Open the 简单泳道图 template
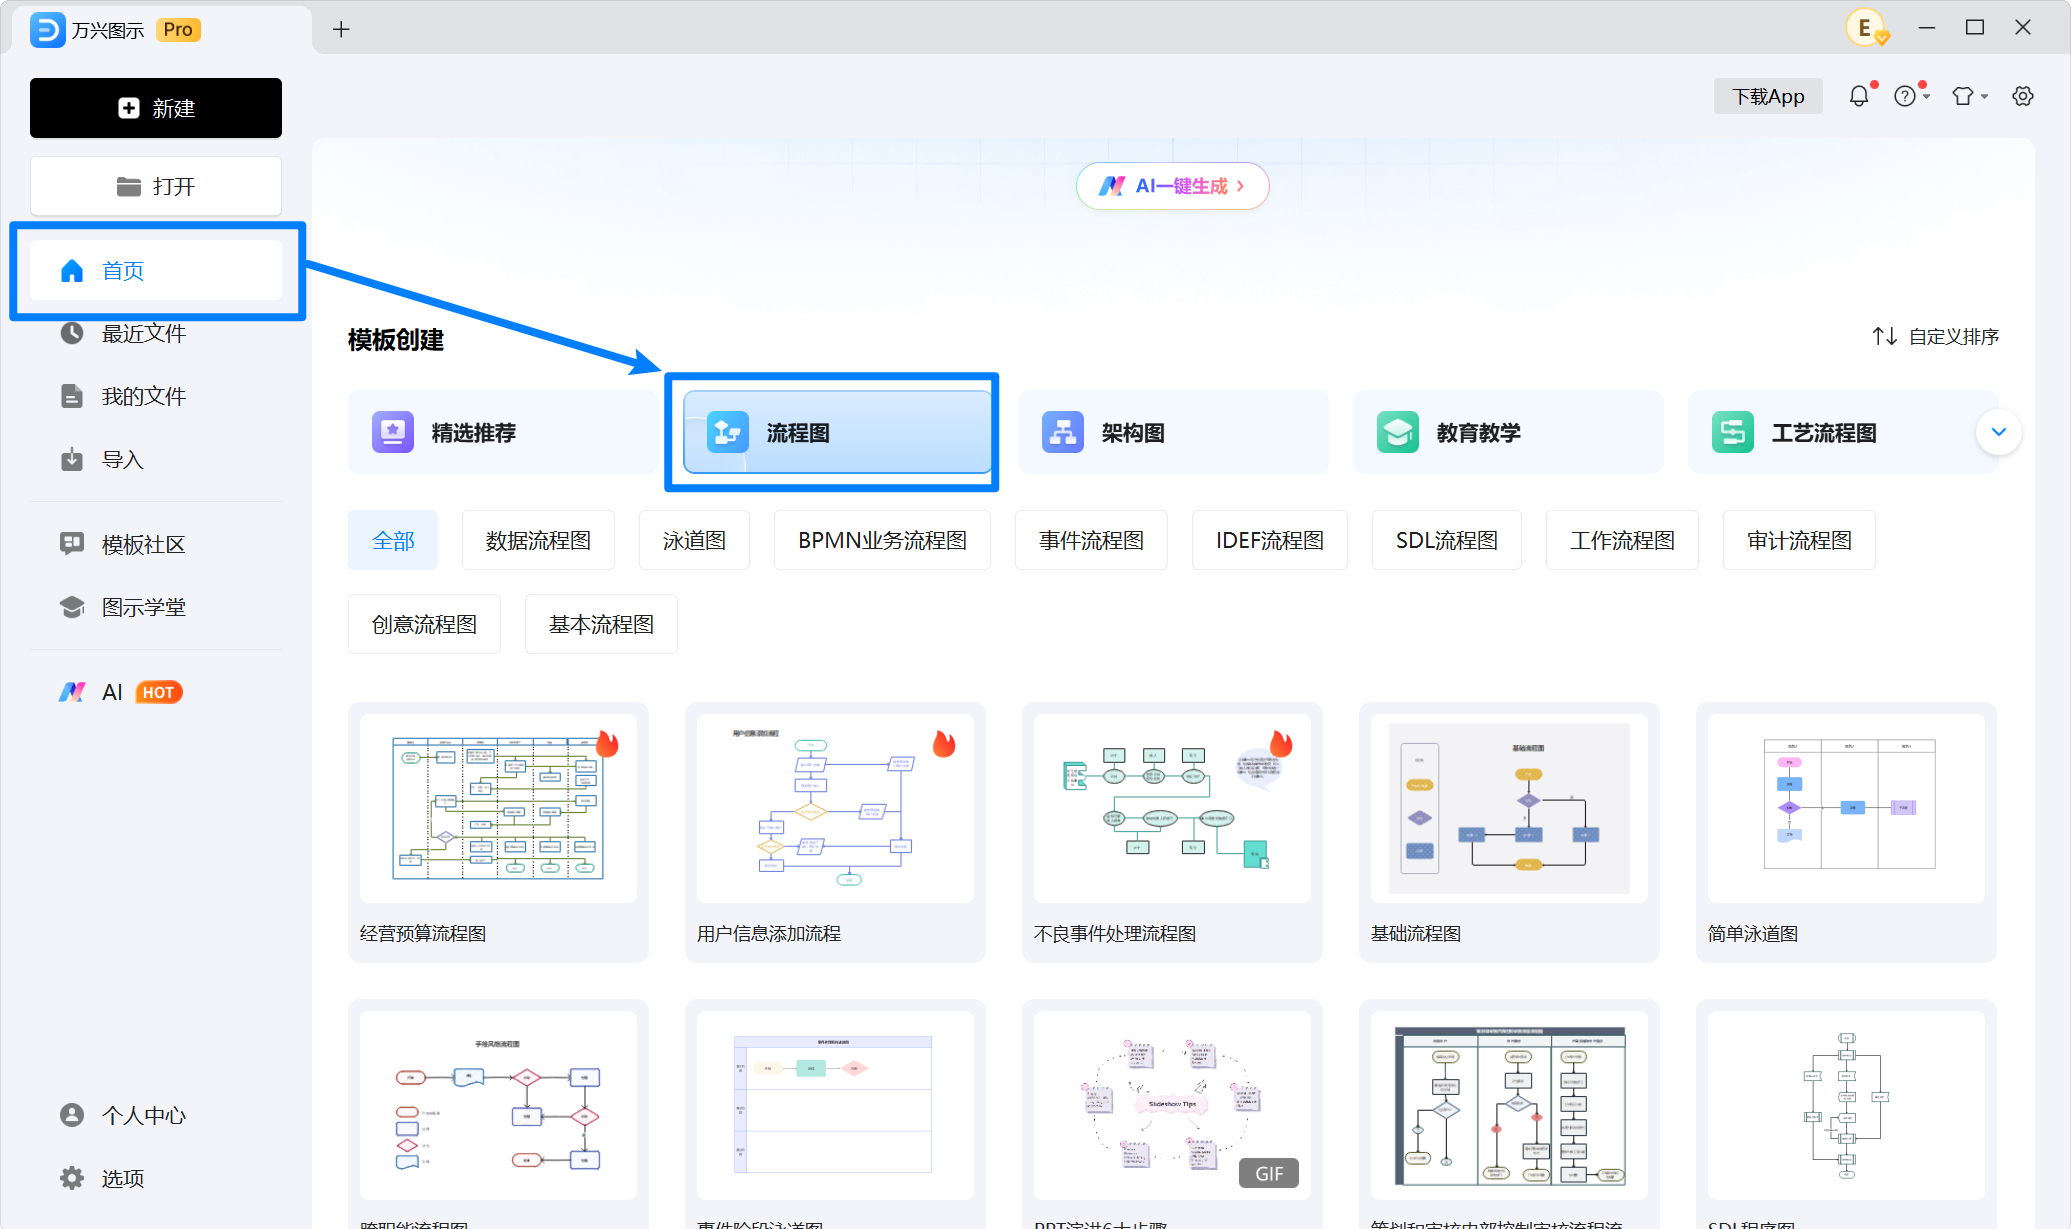 click(x=1846, y=832)
